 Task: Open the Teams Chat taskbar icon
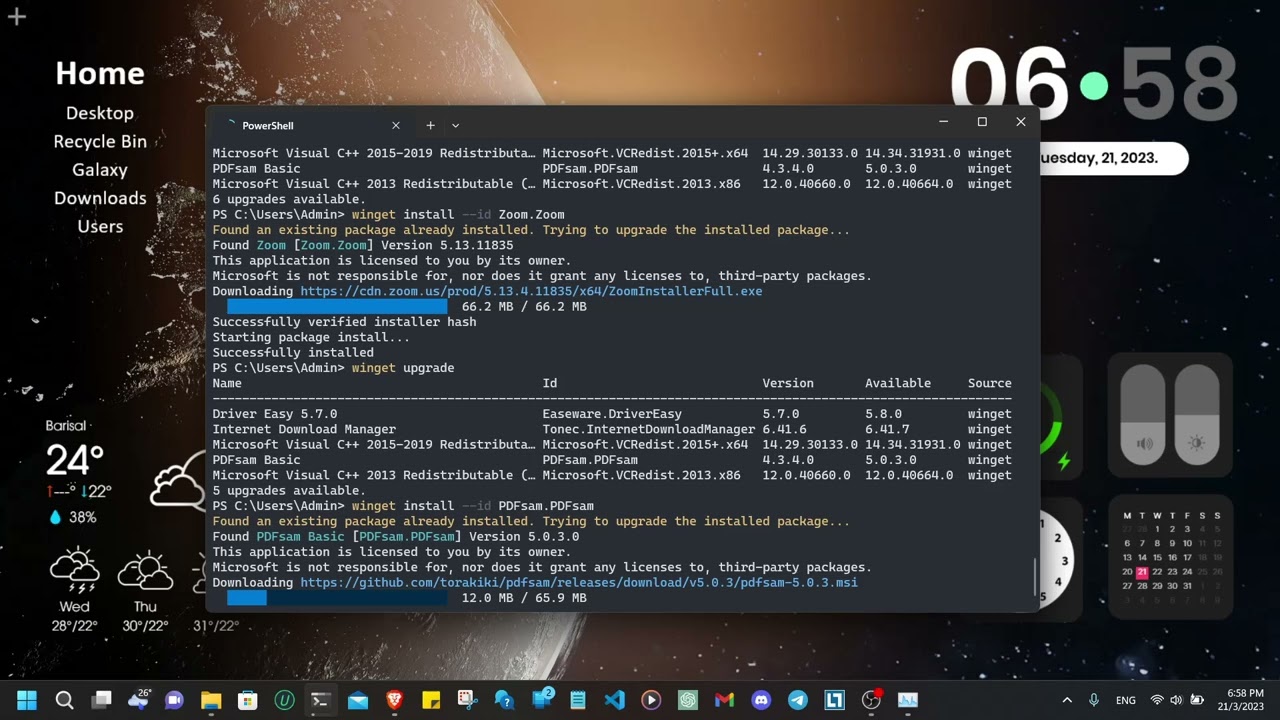click(174, 700)
